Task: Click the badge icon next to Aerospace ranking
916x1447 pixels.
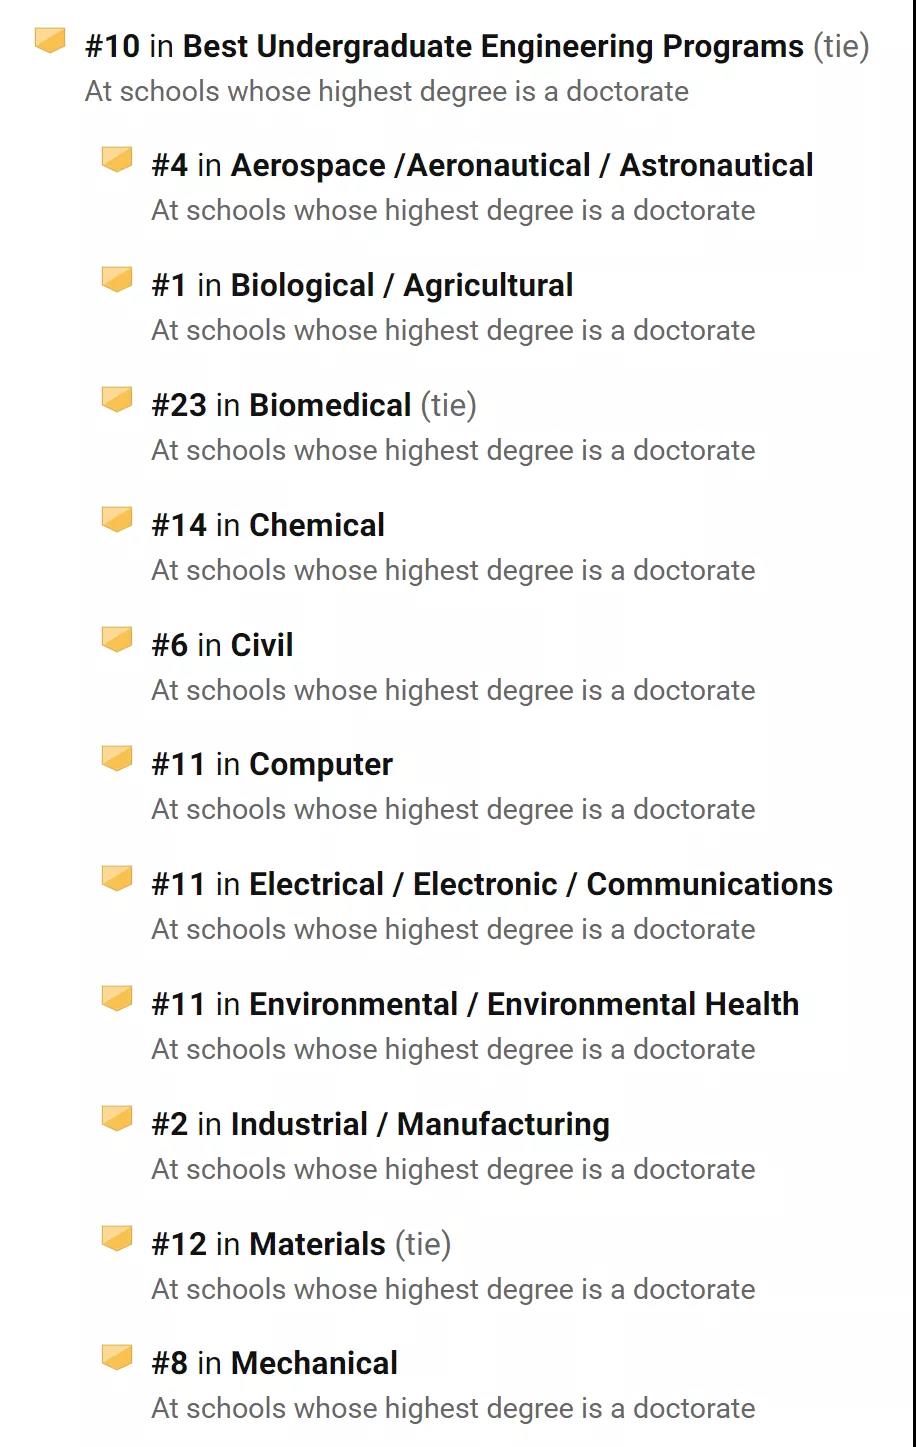Action: point(117,159)
